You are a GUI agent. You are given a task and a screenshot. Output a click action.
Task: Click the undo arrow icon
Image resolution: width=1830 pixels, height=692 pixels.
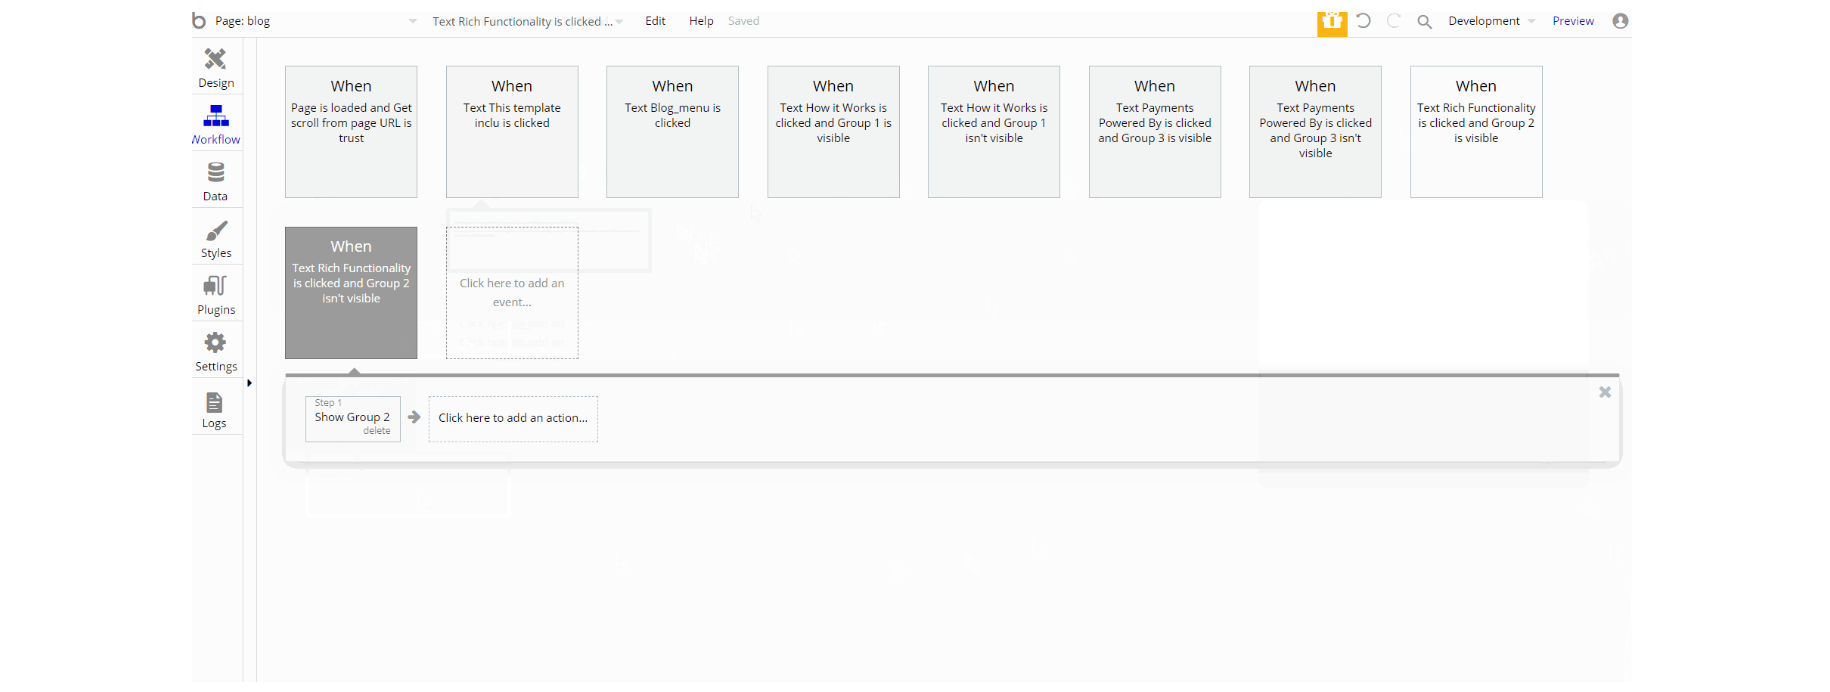(1363, 20)
